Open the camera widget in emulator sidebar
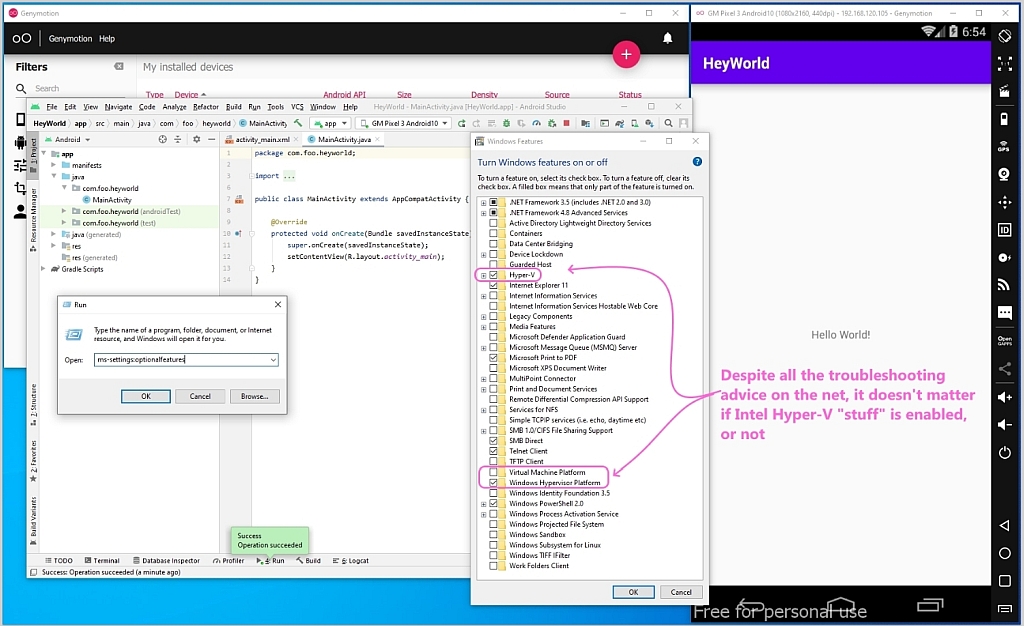The width and height of the screenshot is (1024, 626). [x=1004, y=174]
